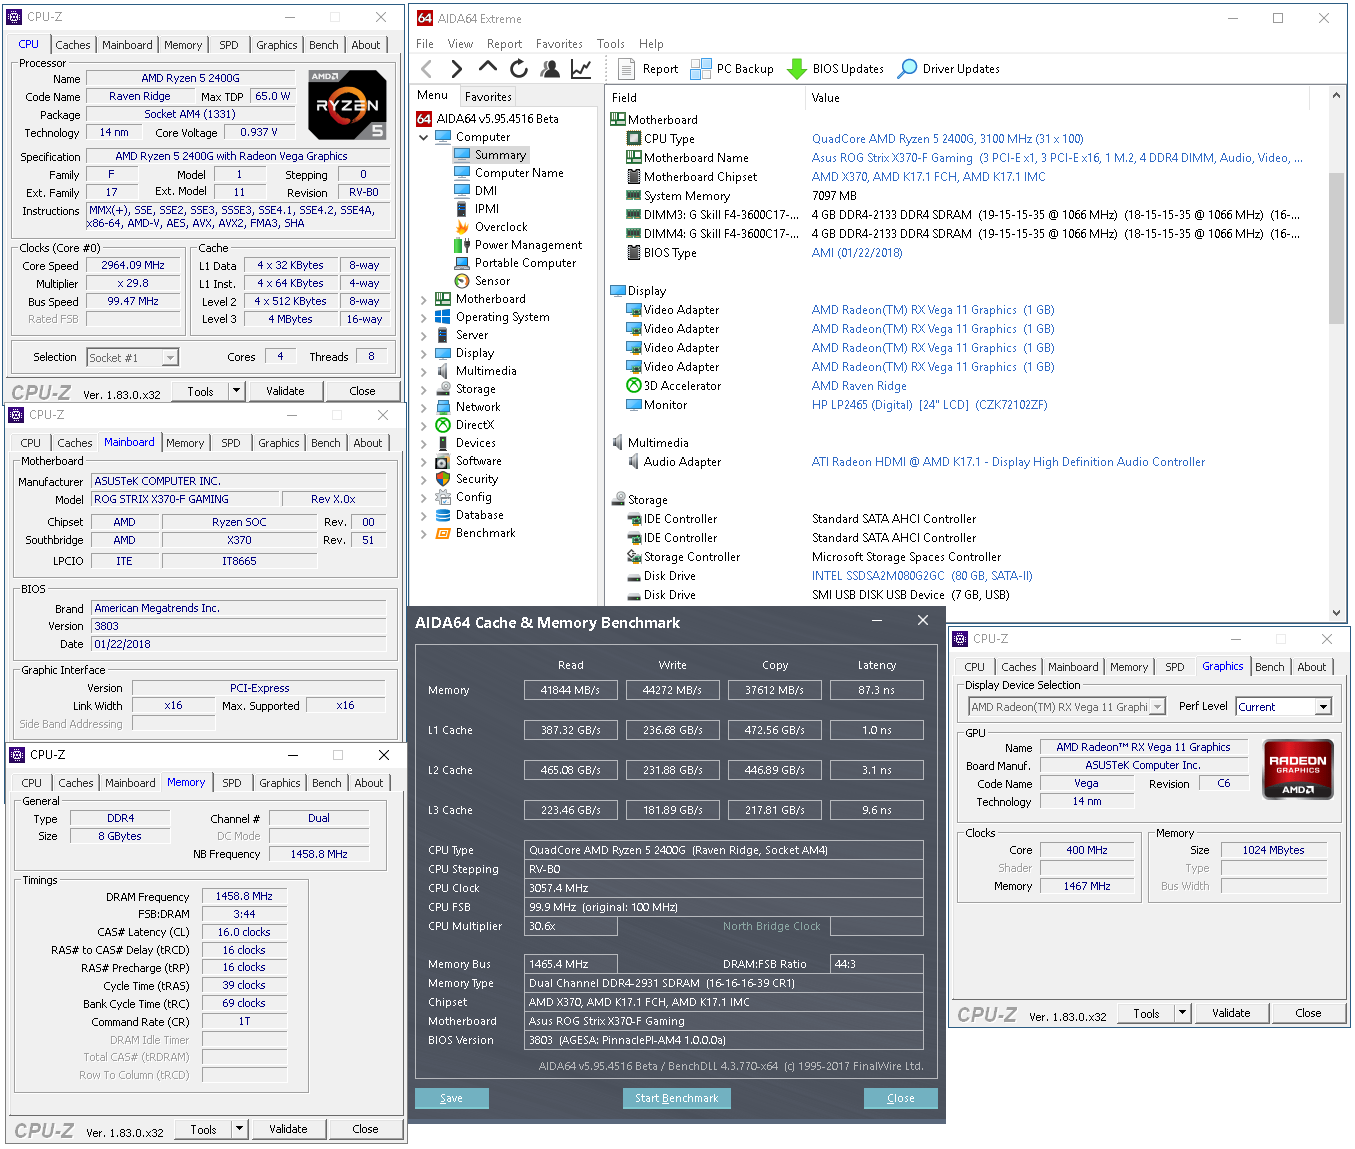
Task: Click Validate in the Graphics CPU-Z window
Action: 1231,1013
